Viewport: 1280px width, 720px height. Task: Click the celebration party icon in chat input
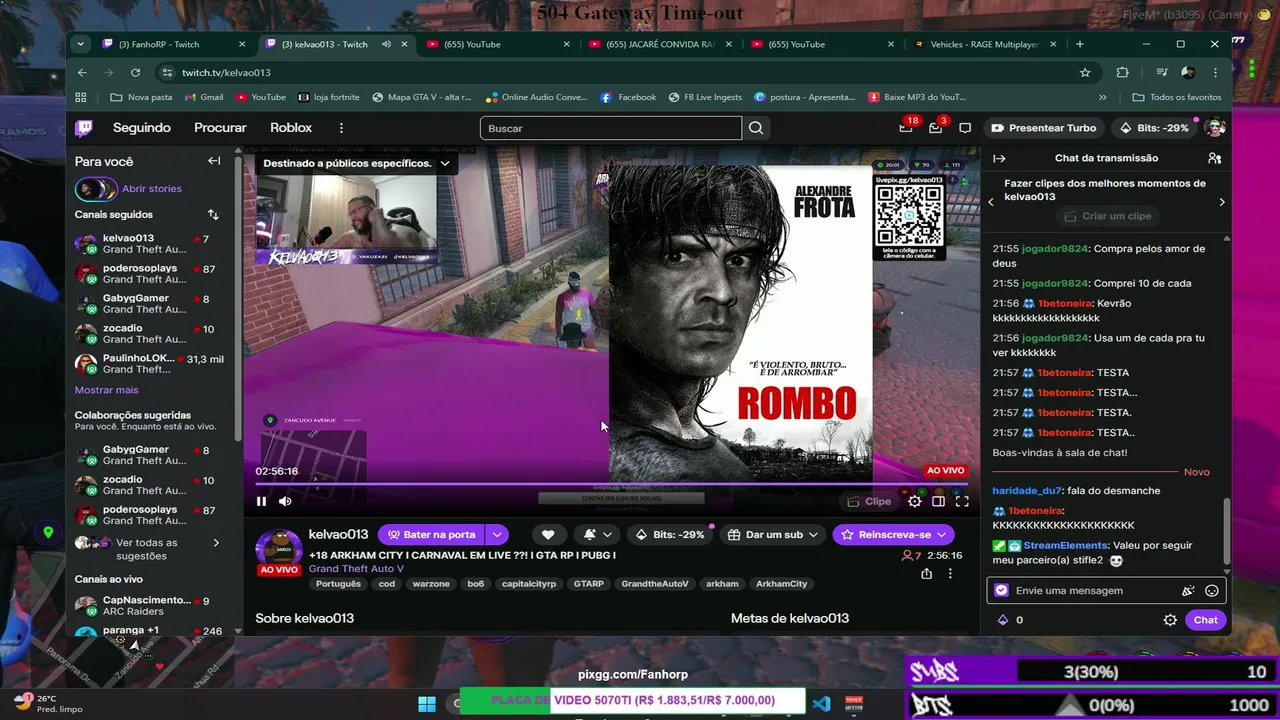point(1188,591)
